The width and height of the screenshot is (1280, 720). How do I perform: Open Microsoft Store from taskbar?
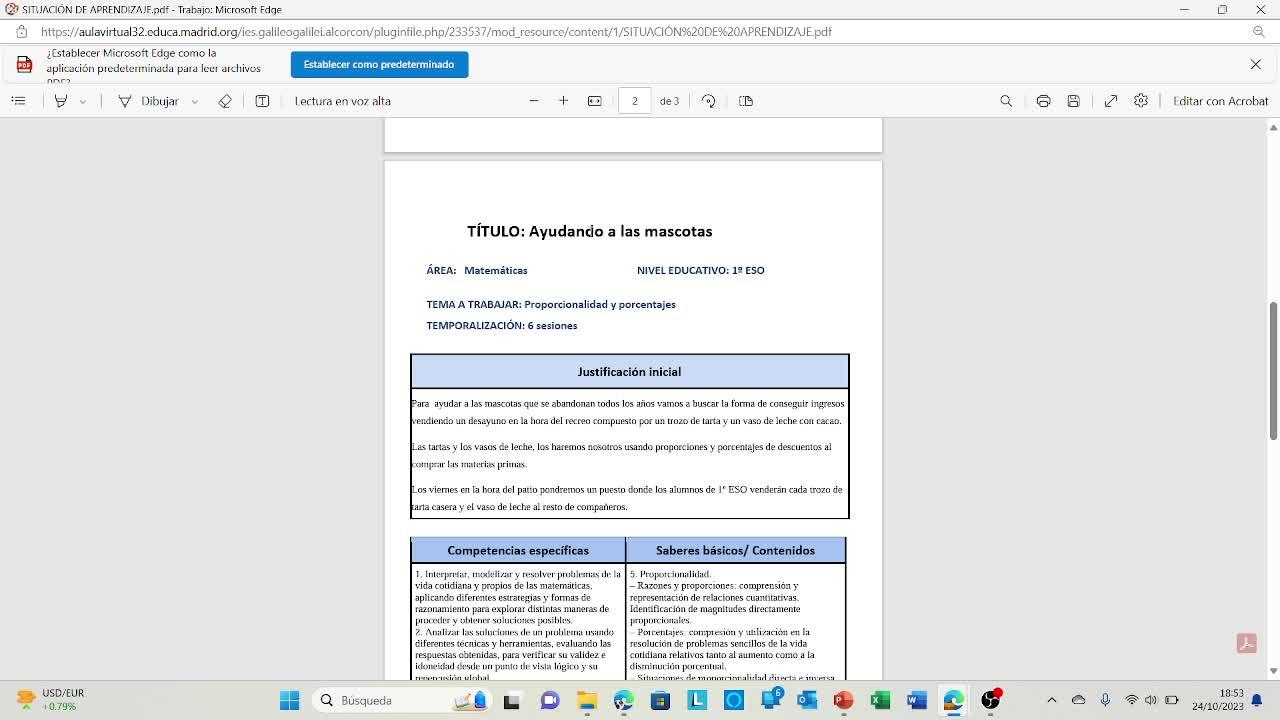(x=660, y=700)
